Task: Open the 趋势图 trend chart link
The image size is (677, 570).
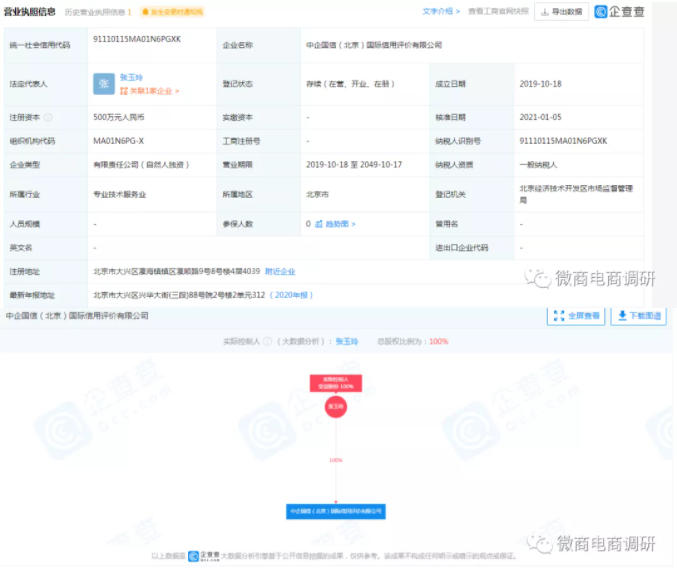Action: tap(340, 224)
